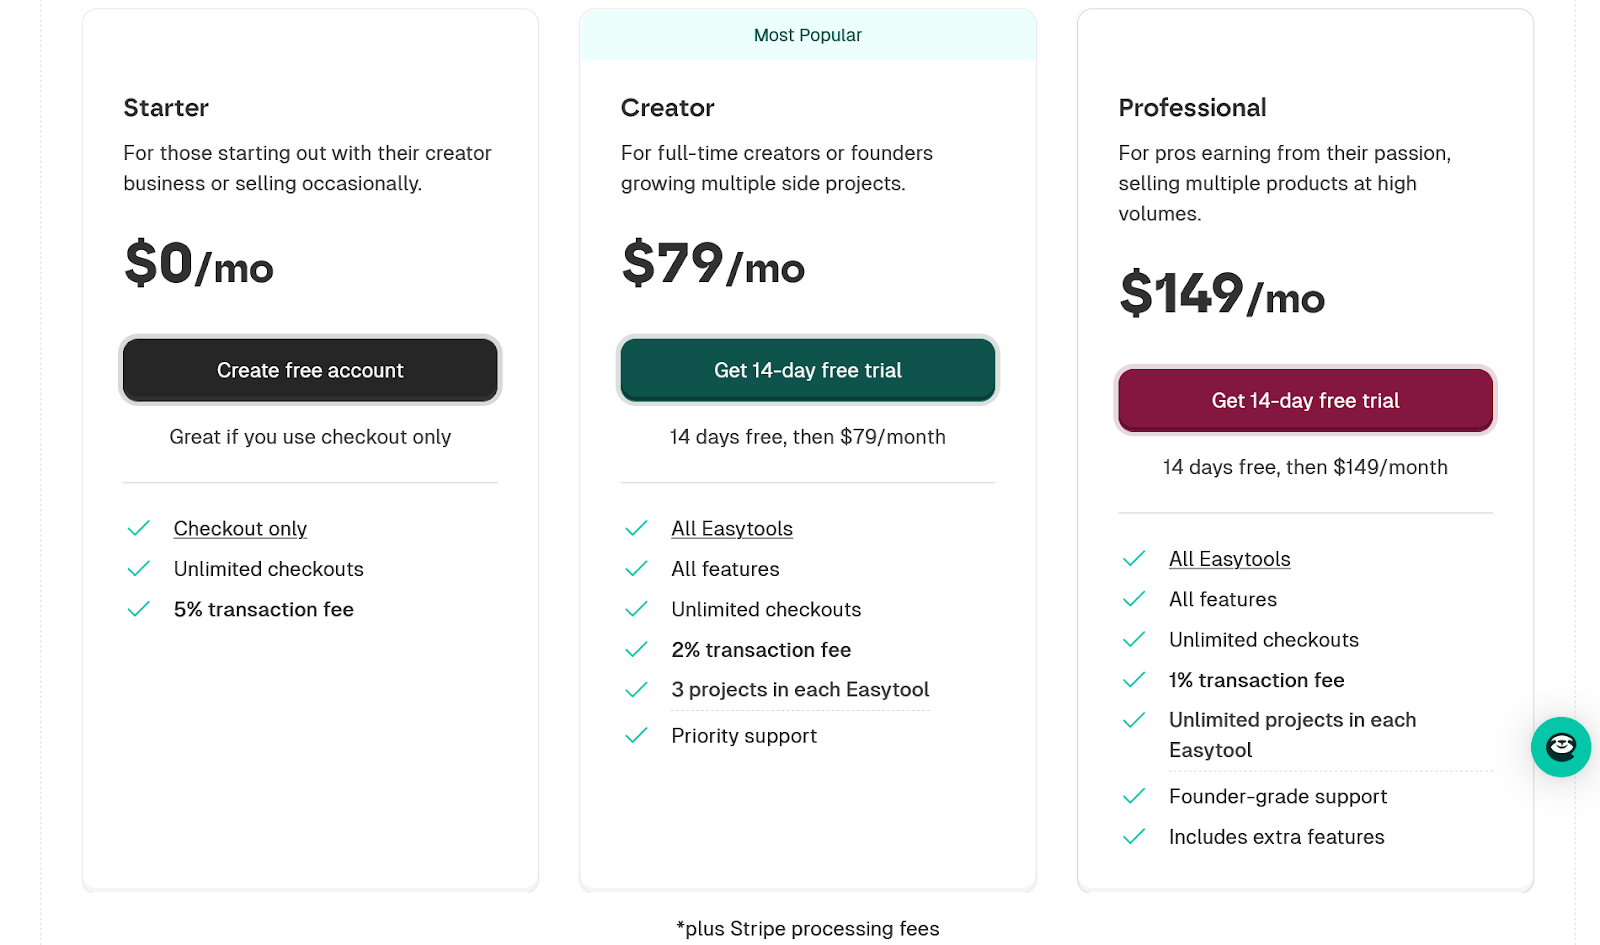The height and width of the screenshot is (945, 1600).
Task: Open the sloth chat widget icon
Action: click(x=1560, y=747)
